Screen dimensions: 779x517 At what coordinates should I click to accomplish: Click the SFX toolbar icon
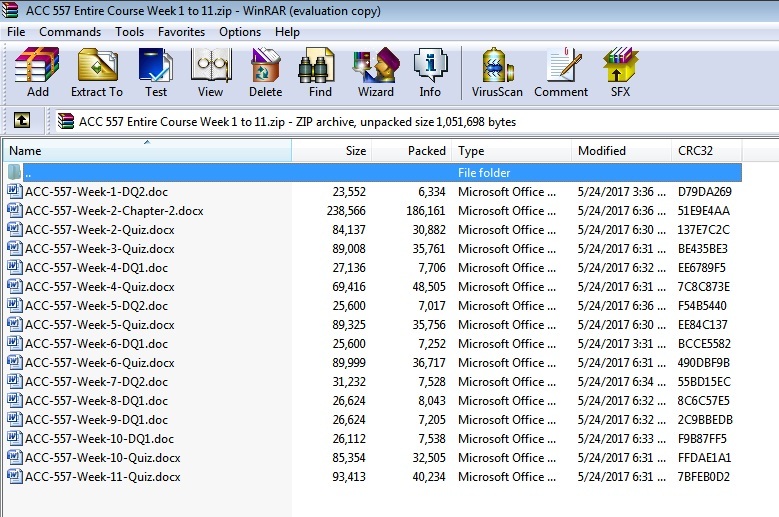620,66
